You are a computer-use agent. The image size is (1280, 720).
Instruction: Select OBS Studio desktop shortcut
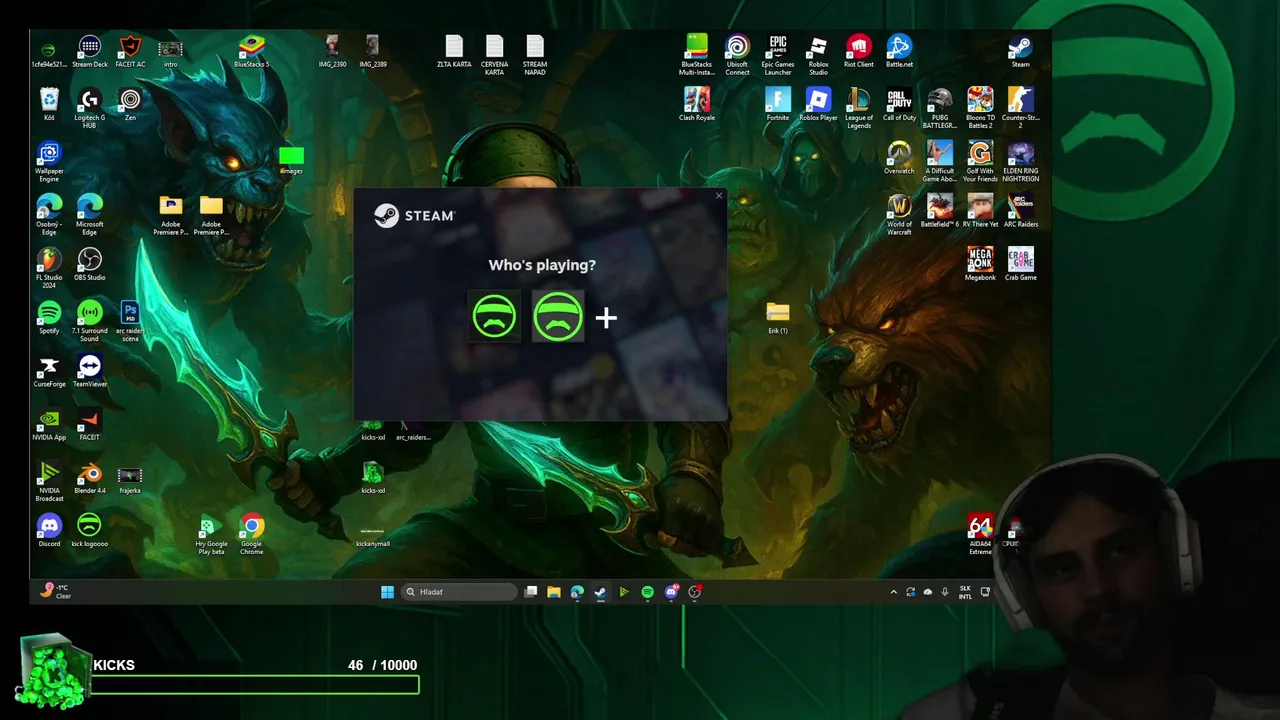pyautogui.click(x=90, y=264)
